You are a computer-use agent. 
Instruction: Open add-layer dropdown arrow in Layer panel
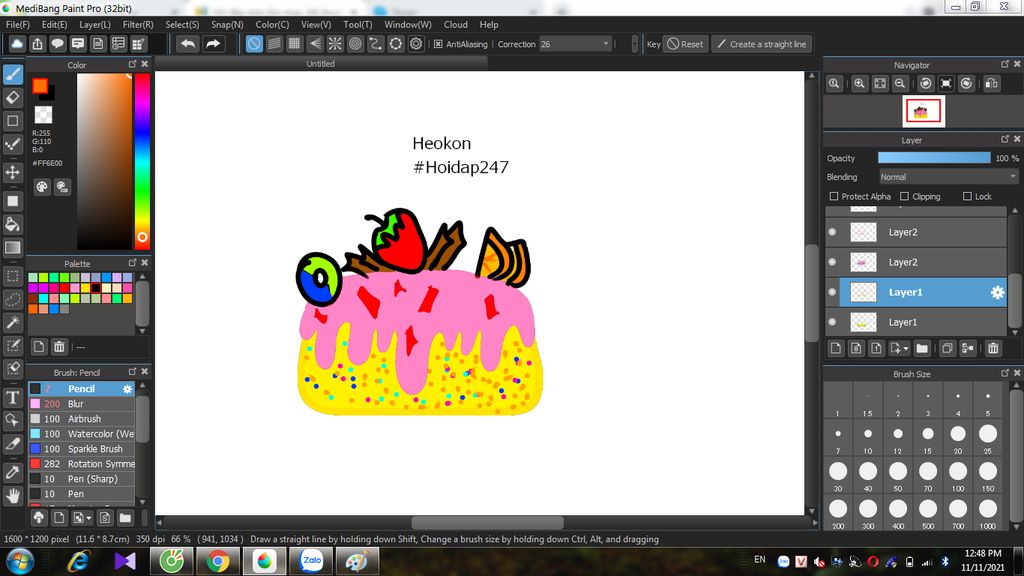[906, 349]
